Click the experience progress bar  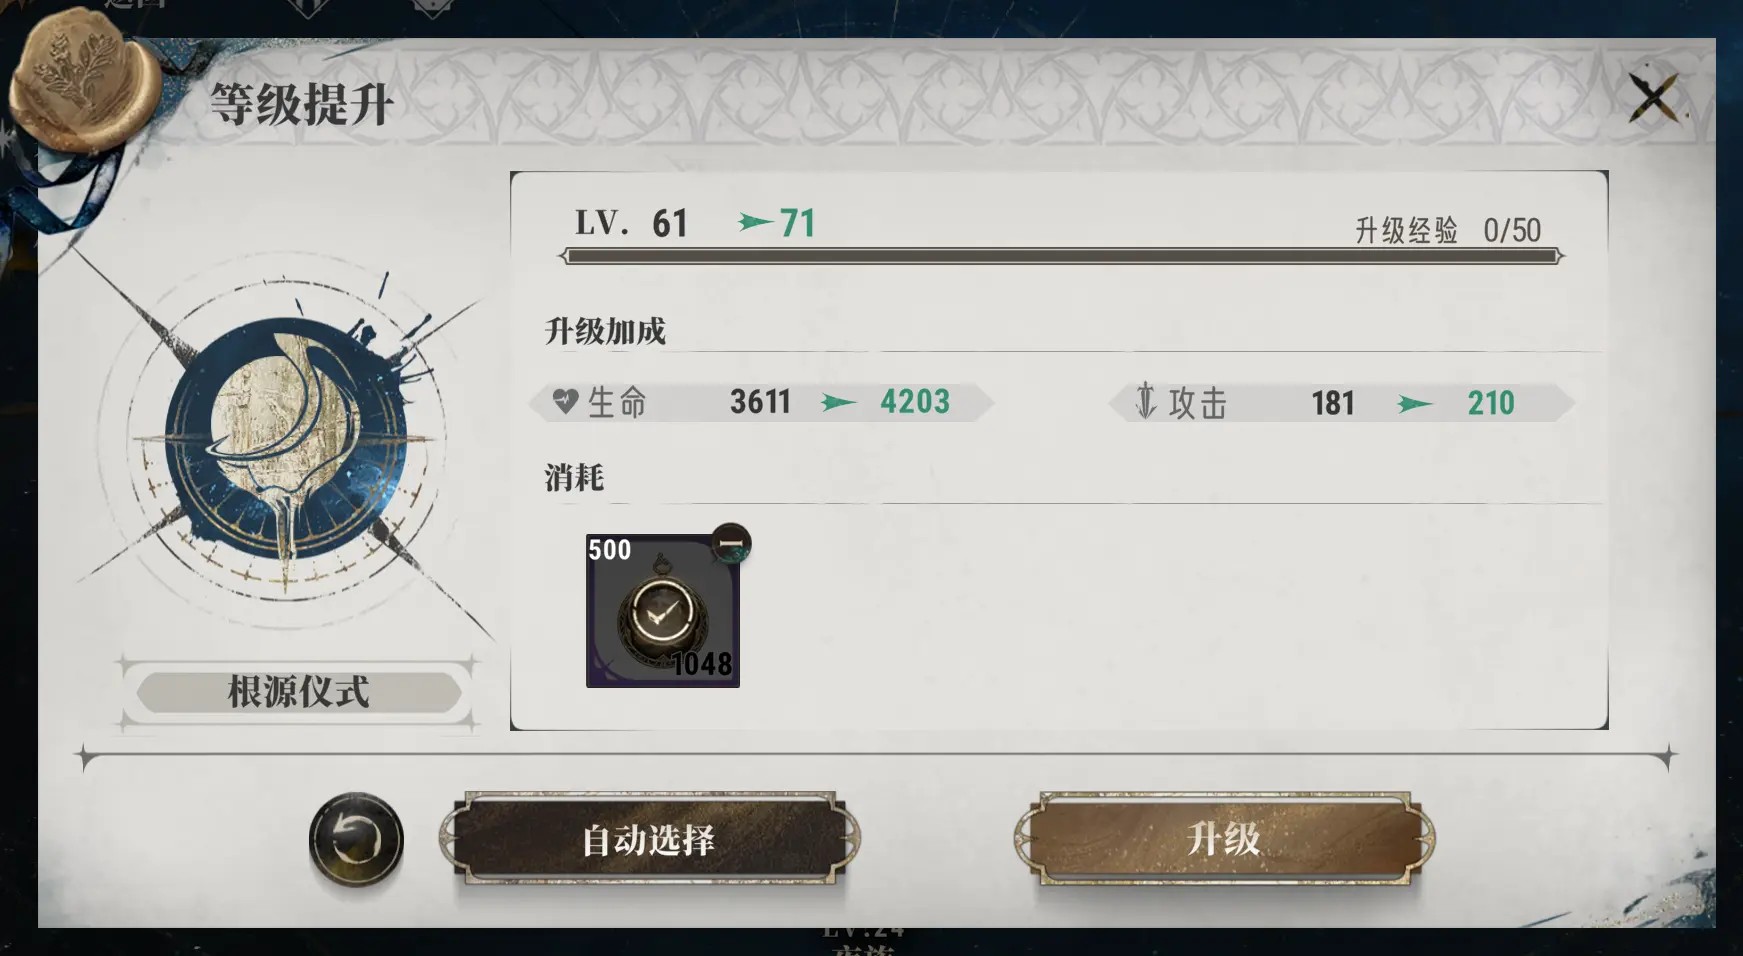1060,257
